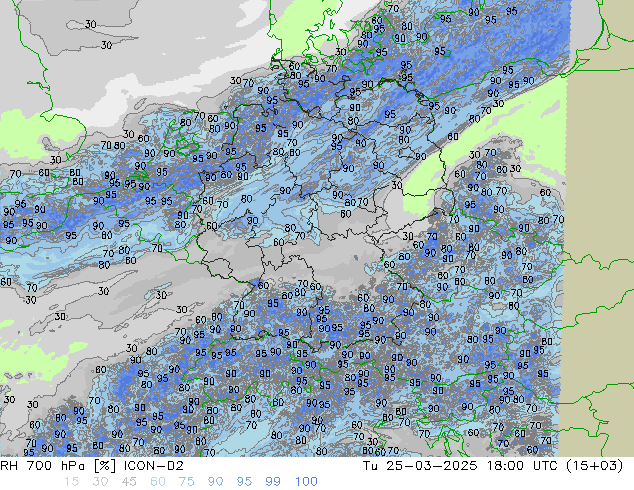Click the legend value "99" in the color scale

pyautogui.click(x=273, y=482)
